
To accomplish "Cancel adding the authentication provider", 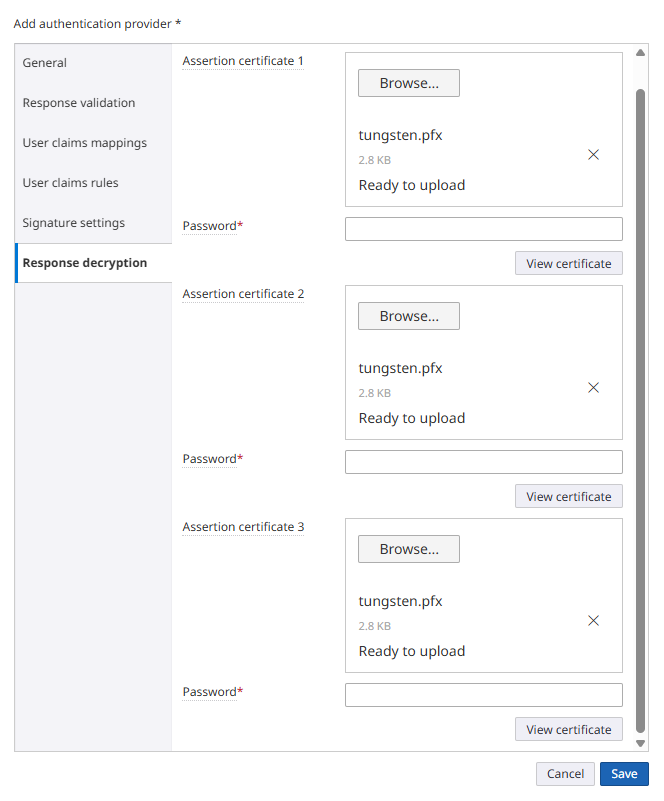I will point(565,774).
